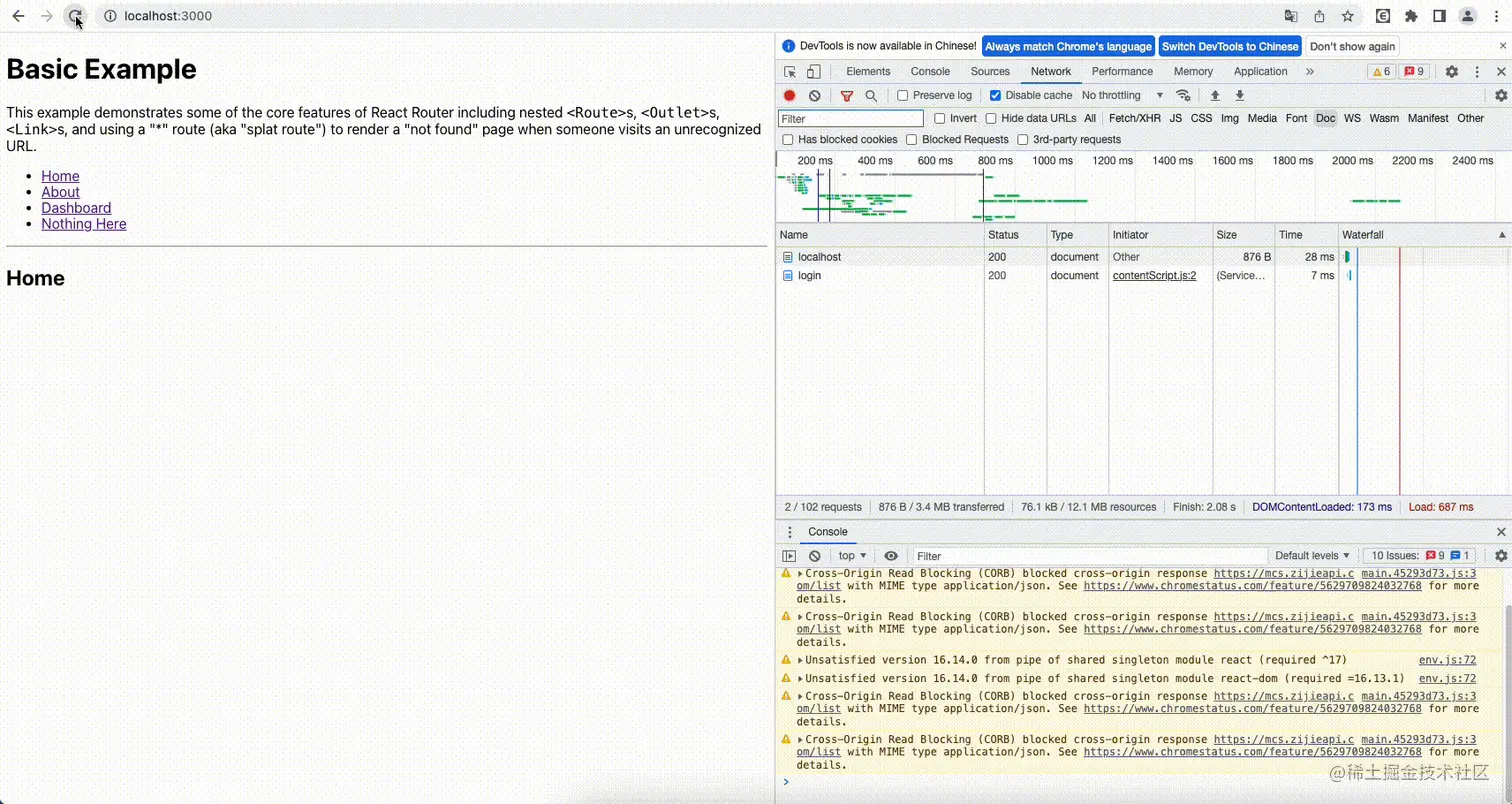Image resolution: width=1512 pixels, height=804 pixels.
Task: Enable Hide data URLs checkbox
Action: [x=991, y=118]
